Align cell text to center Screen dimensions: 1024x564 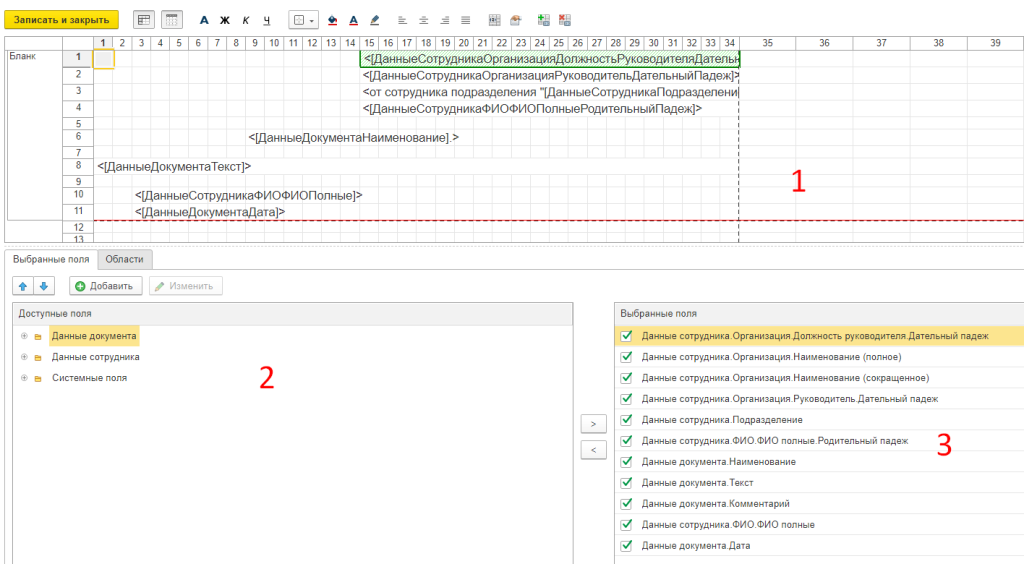(423, 20)
